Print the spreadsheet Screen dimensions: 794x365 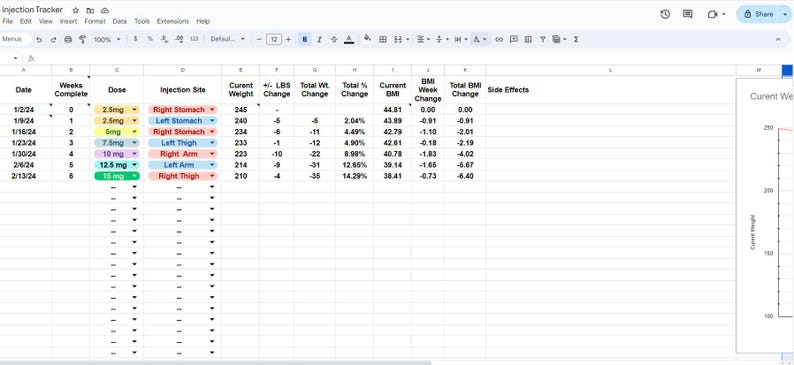(68, 39)
